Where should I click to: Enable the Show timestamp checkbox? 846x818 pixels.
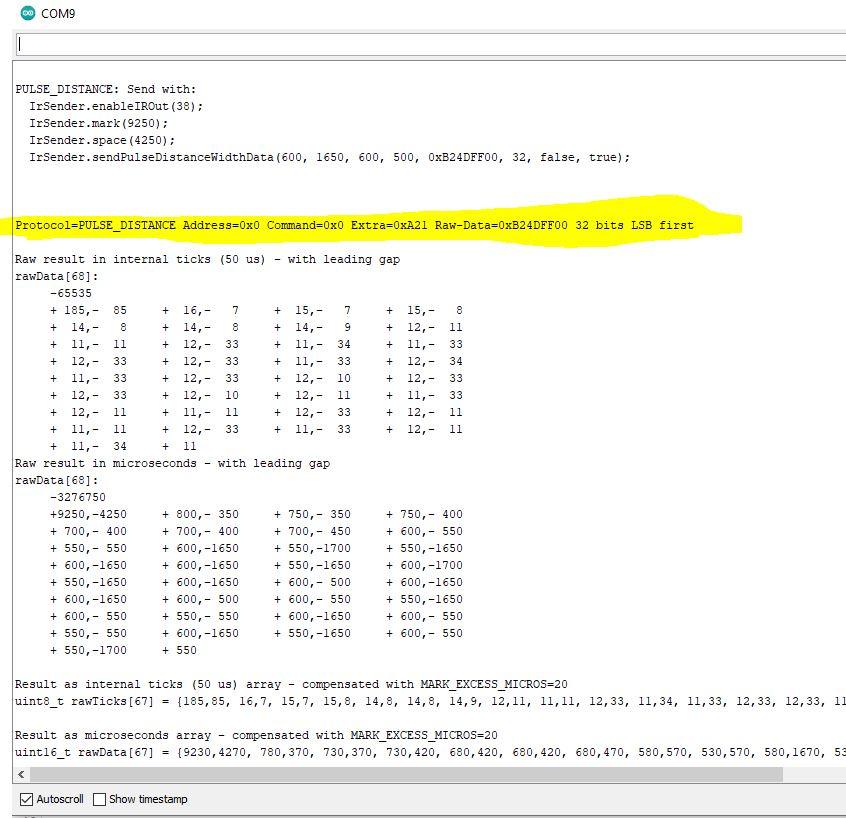[99, 799]
